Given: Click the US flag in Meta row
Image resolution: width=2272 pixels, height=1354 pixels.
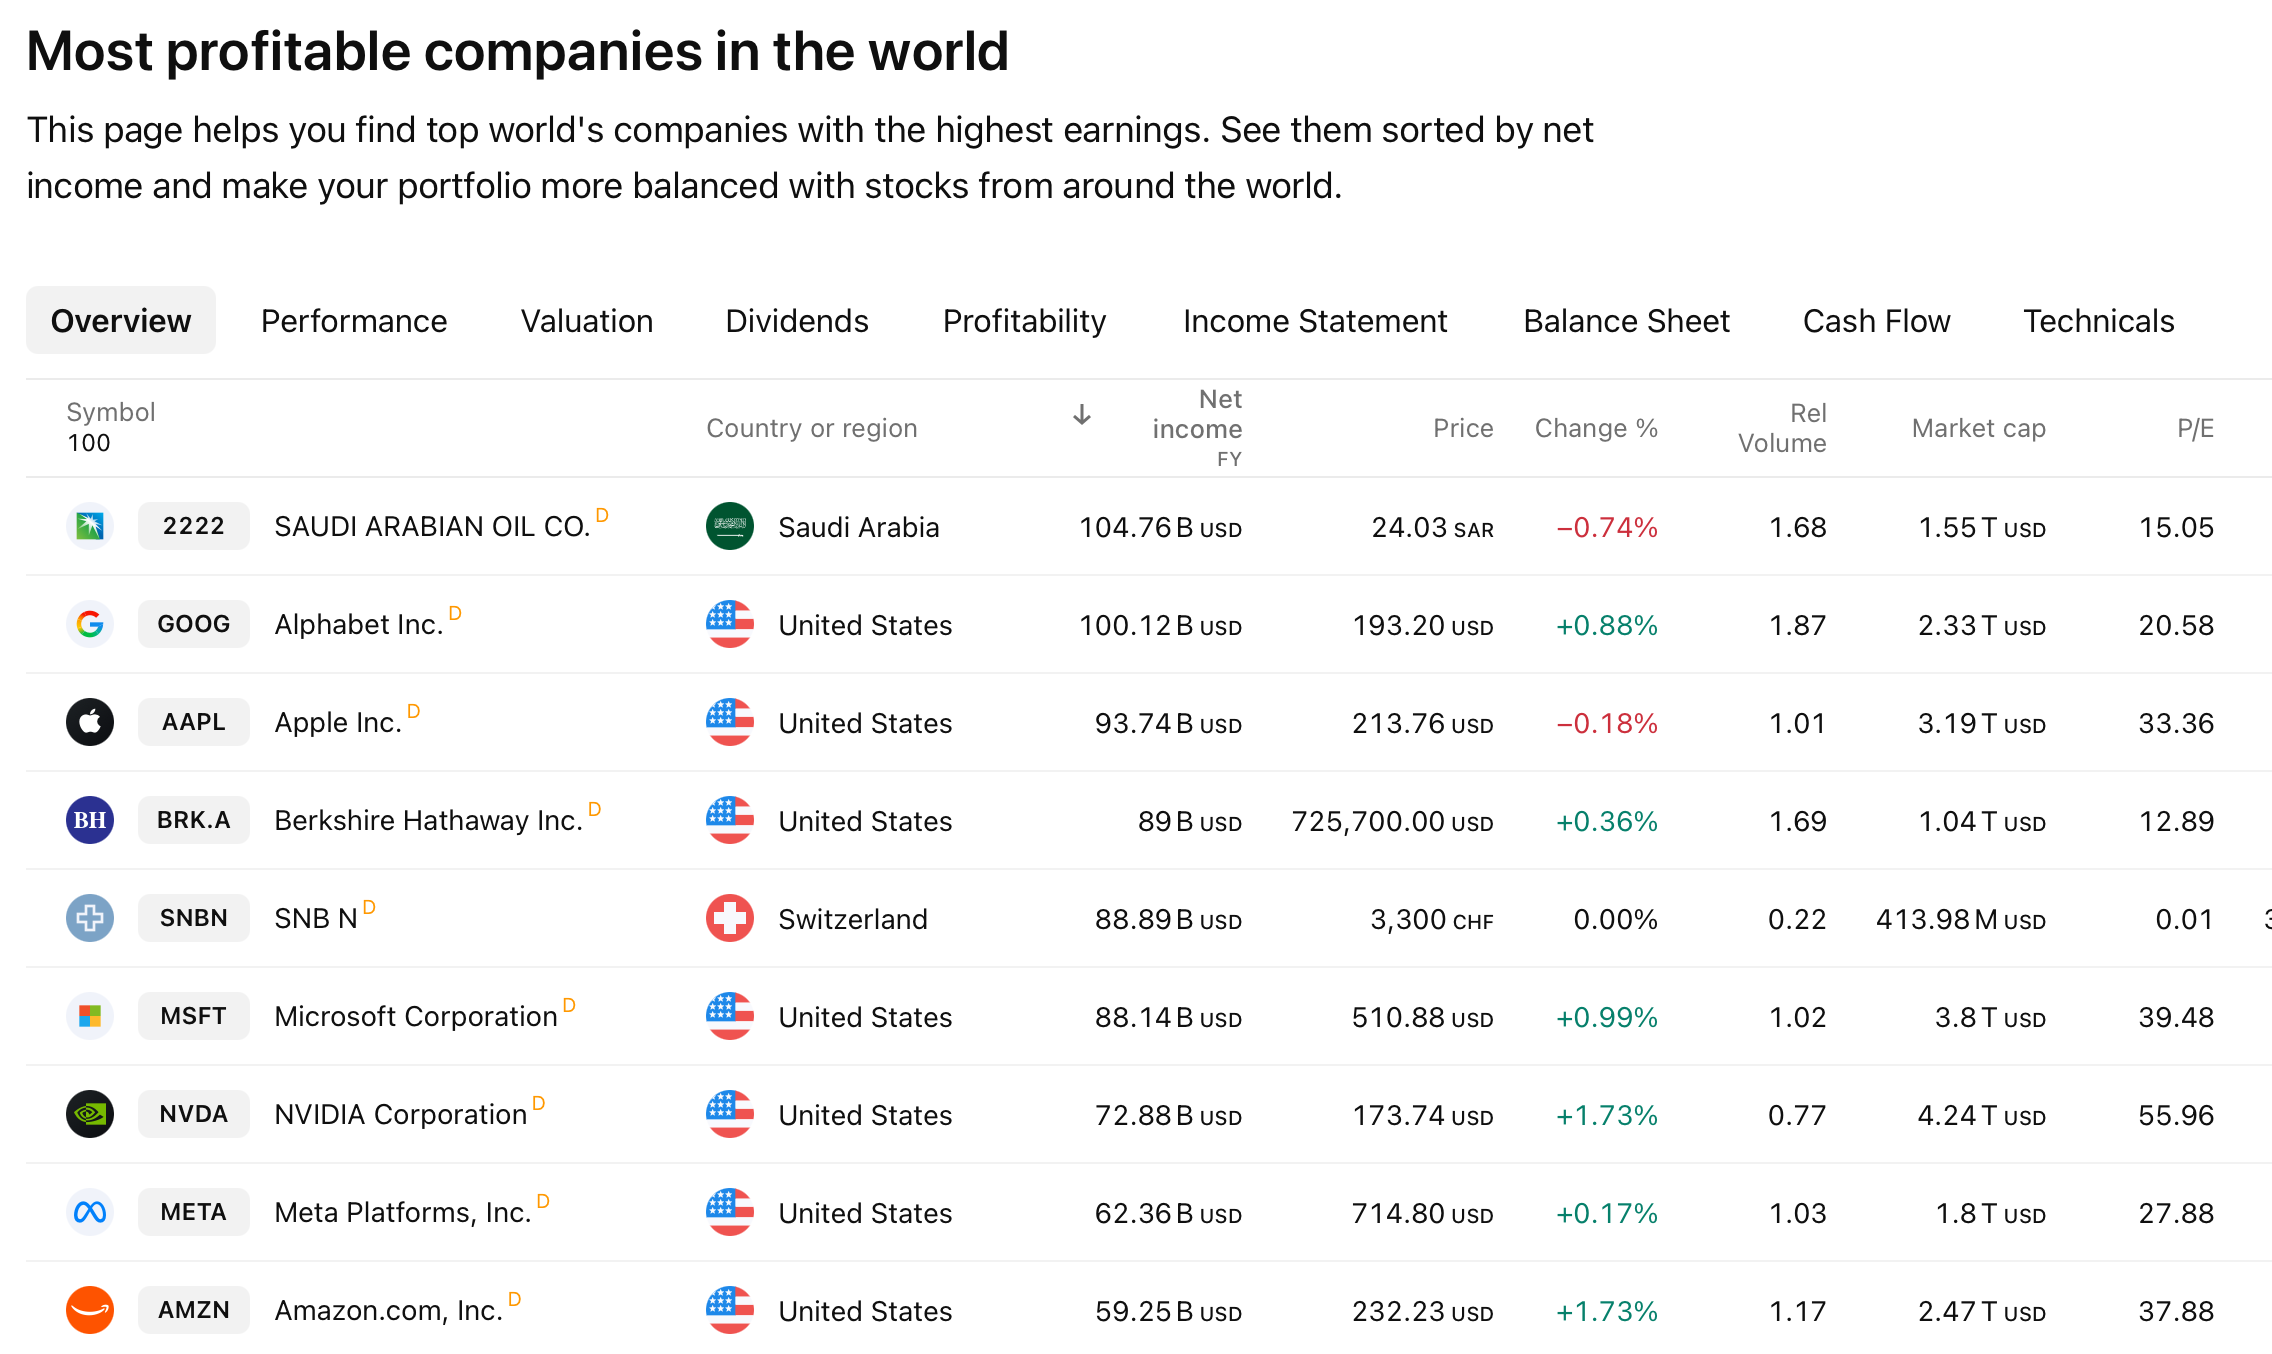Looking at the screenshot, I should [730, 1212].
